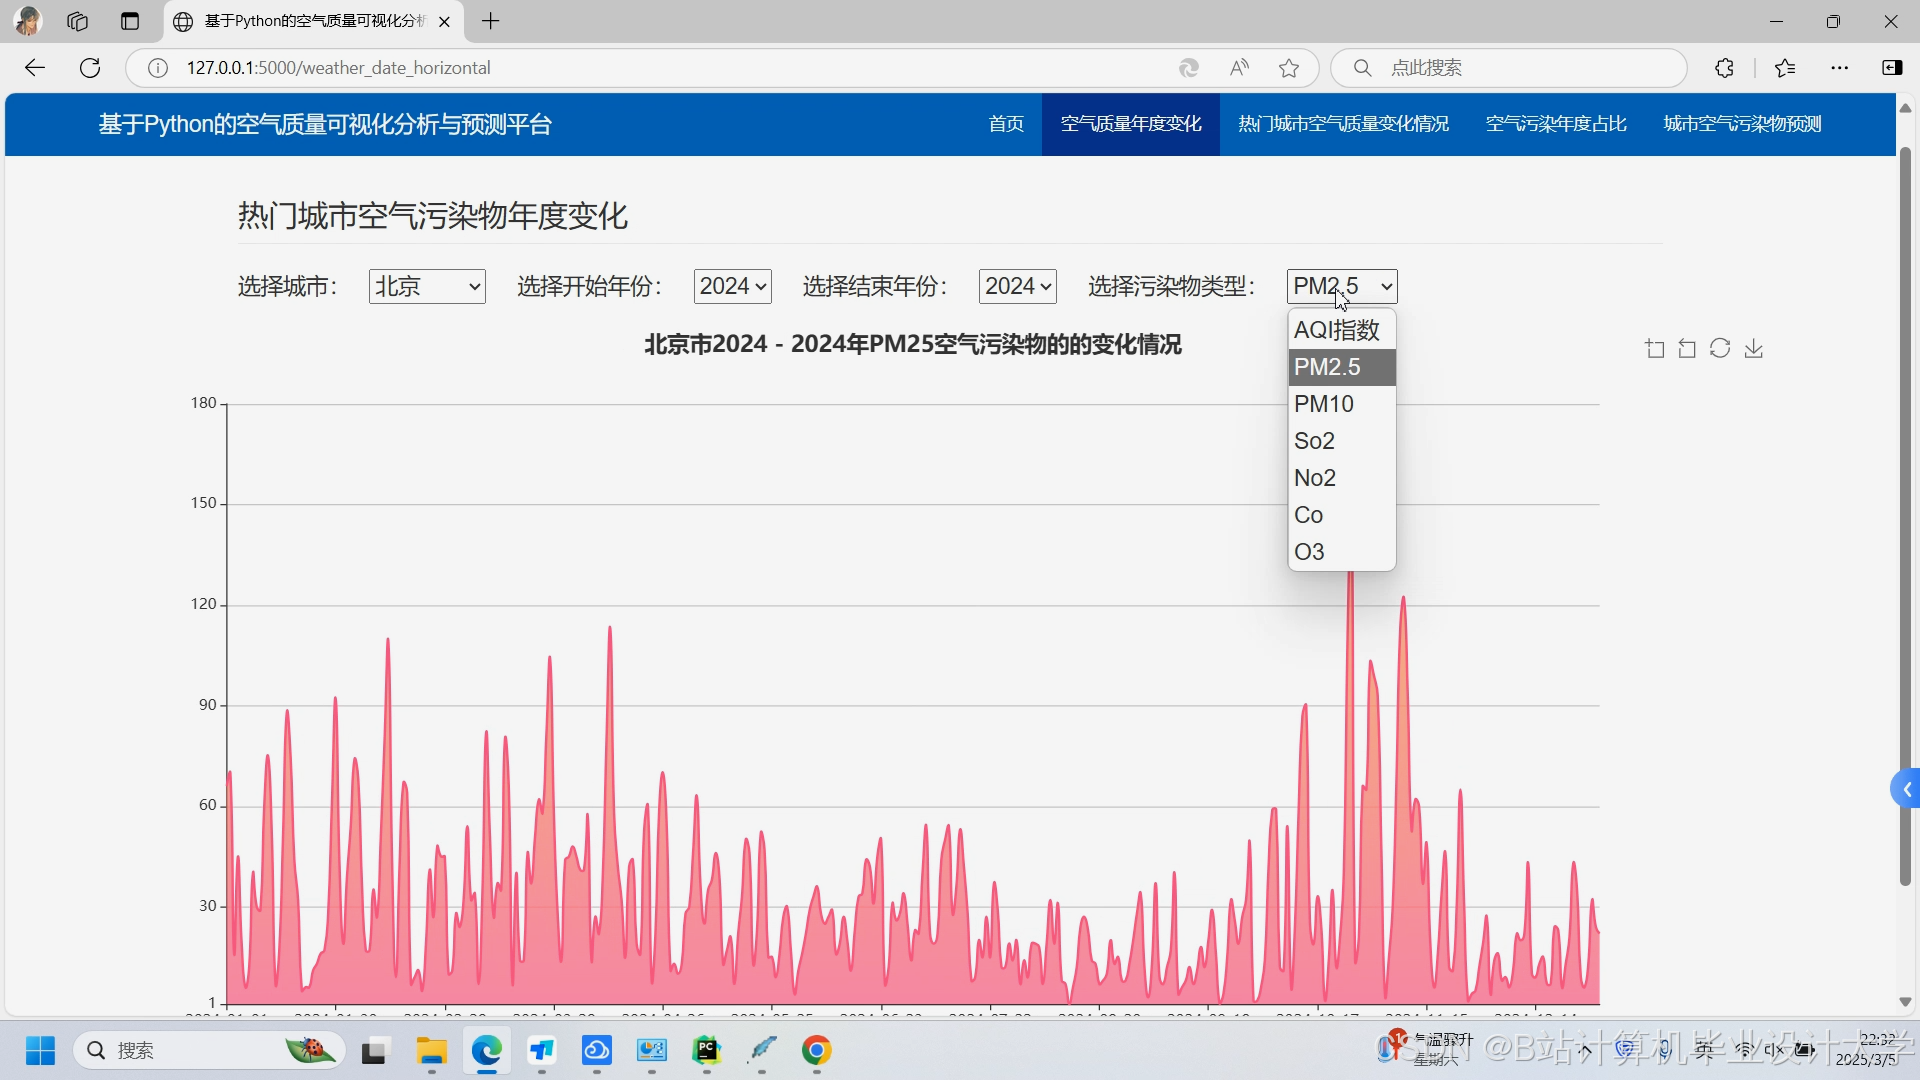Toggle Wi-Fi from the system tray
The image size is (1920, 1080).
point(1745,1050)
